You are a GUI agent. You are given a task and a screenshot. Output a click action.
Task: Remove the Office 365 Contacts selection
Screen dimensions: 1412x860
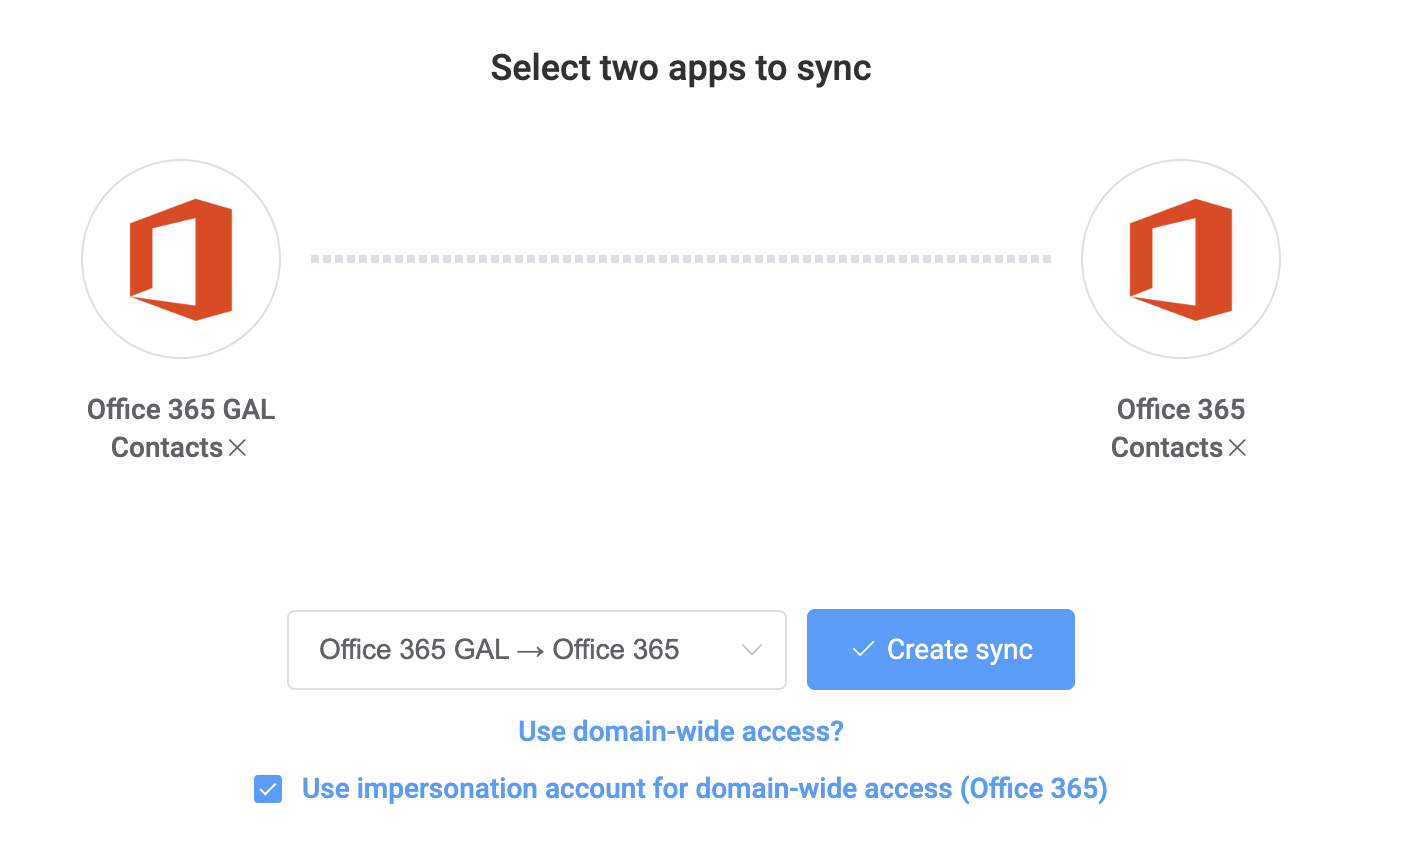pyautogui.click(x=1238, y=449)
